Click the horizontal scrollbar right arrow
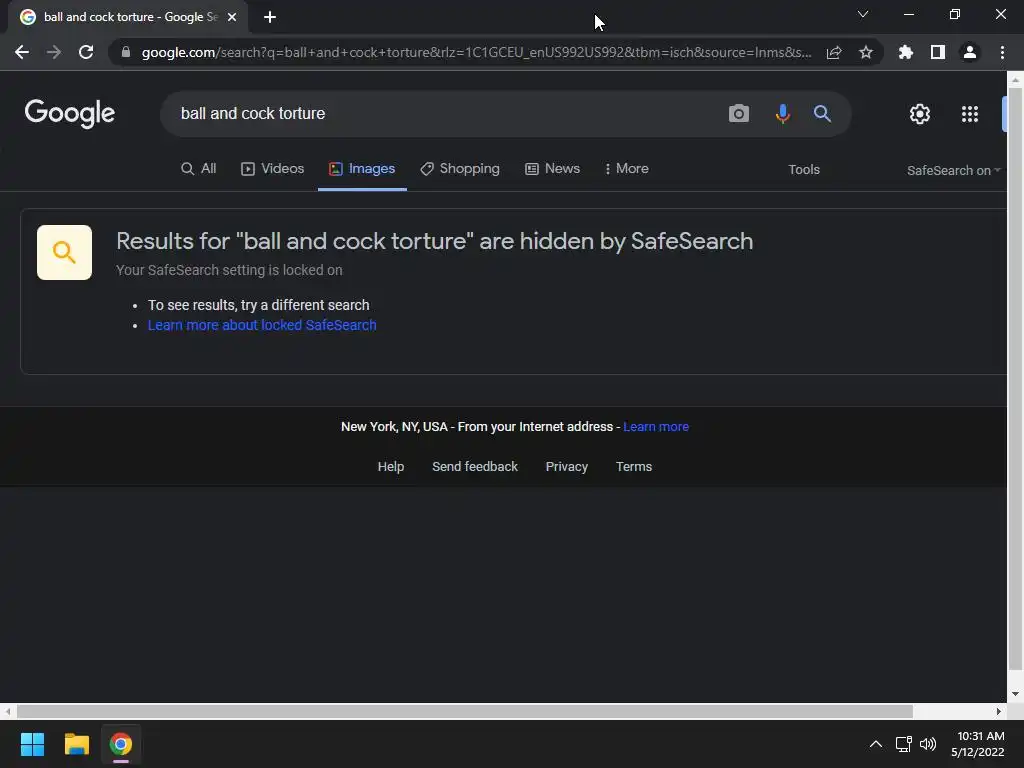 pos(999,711)
